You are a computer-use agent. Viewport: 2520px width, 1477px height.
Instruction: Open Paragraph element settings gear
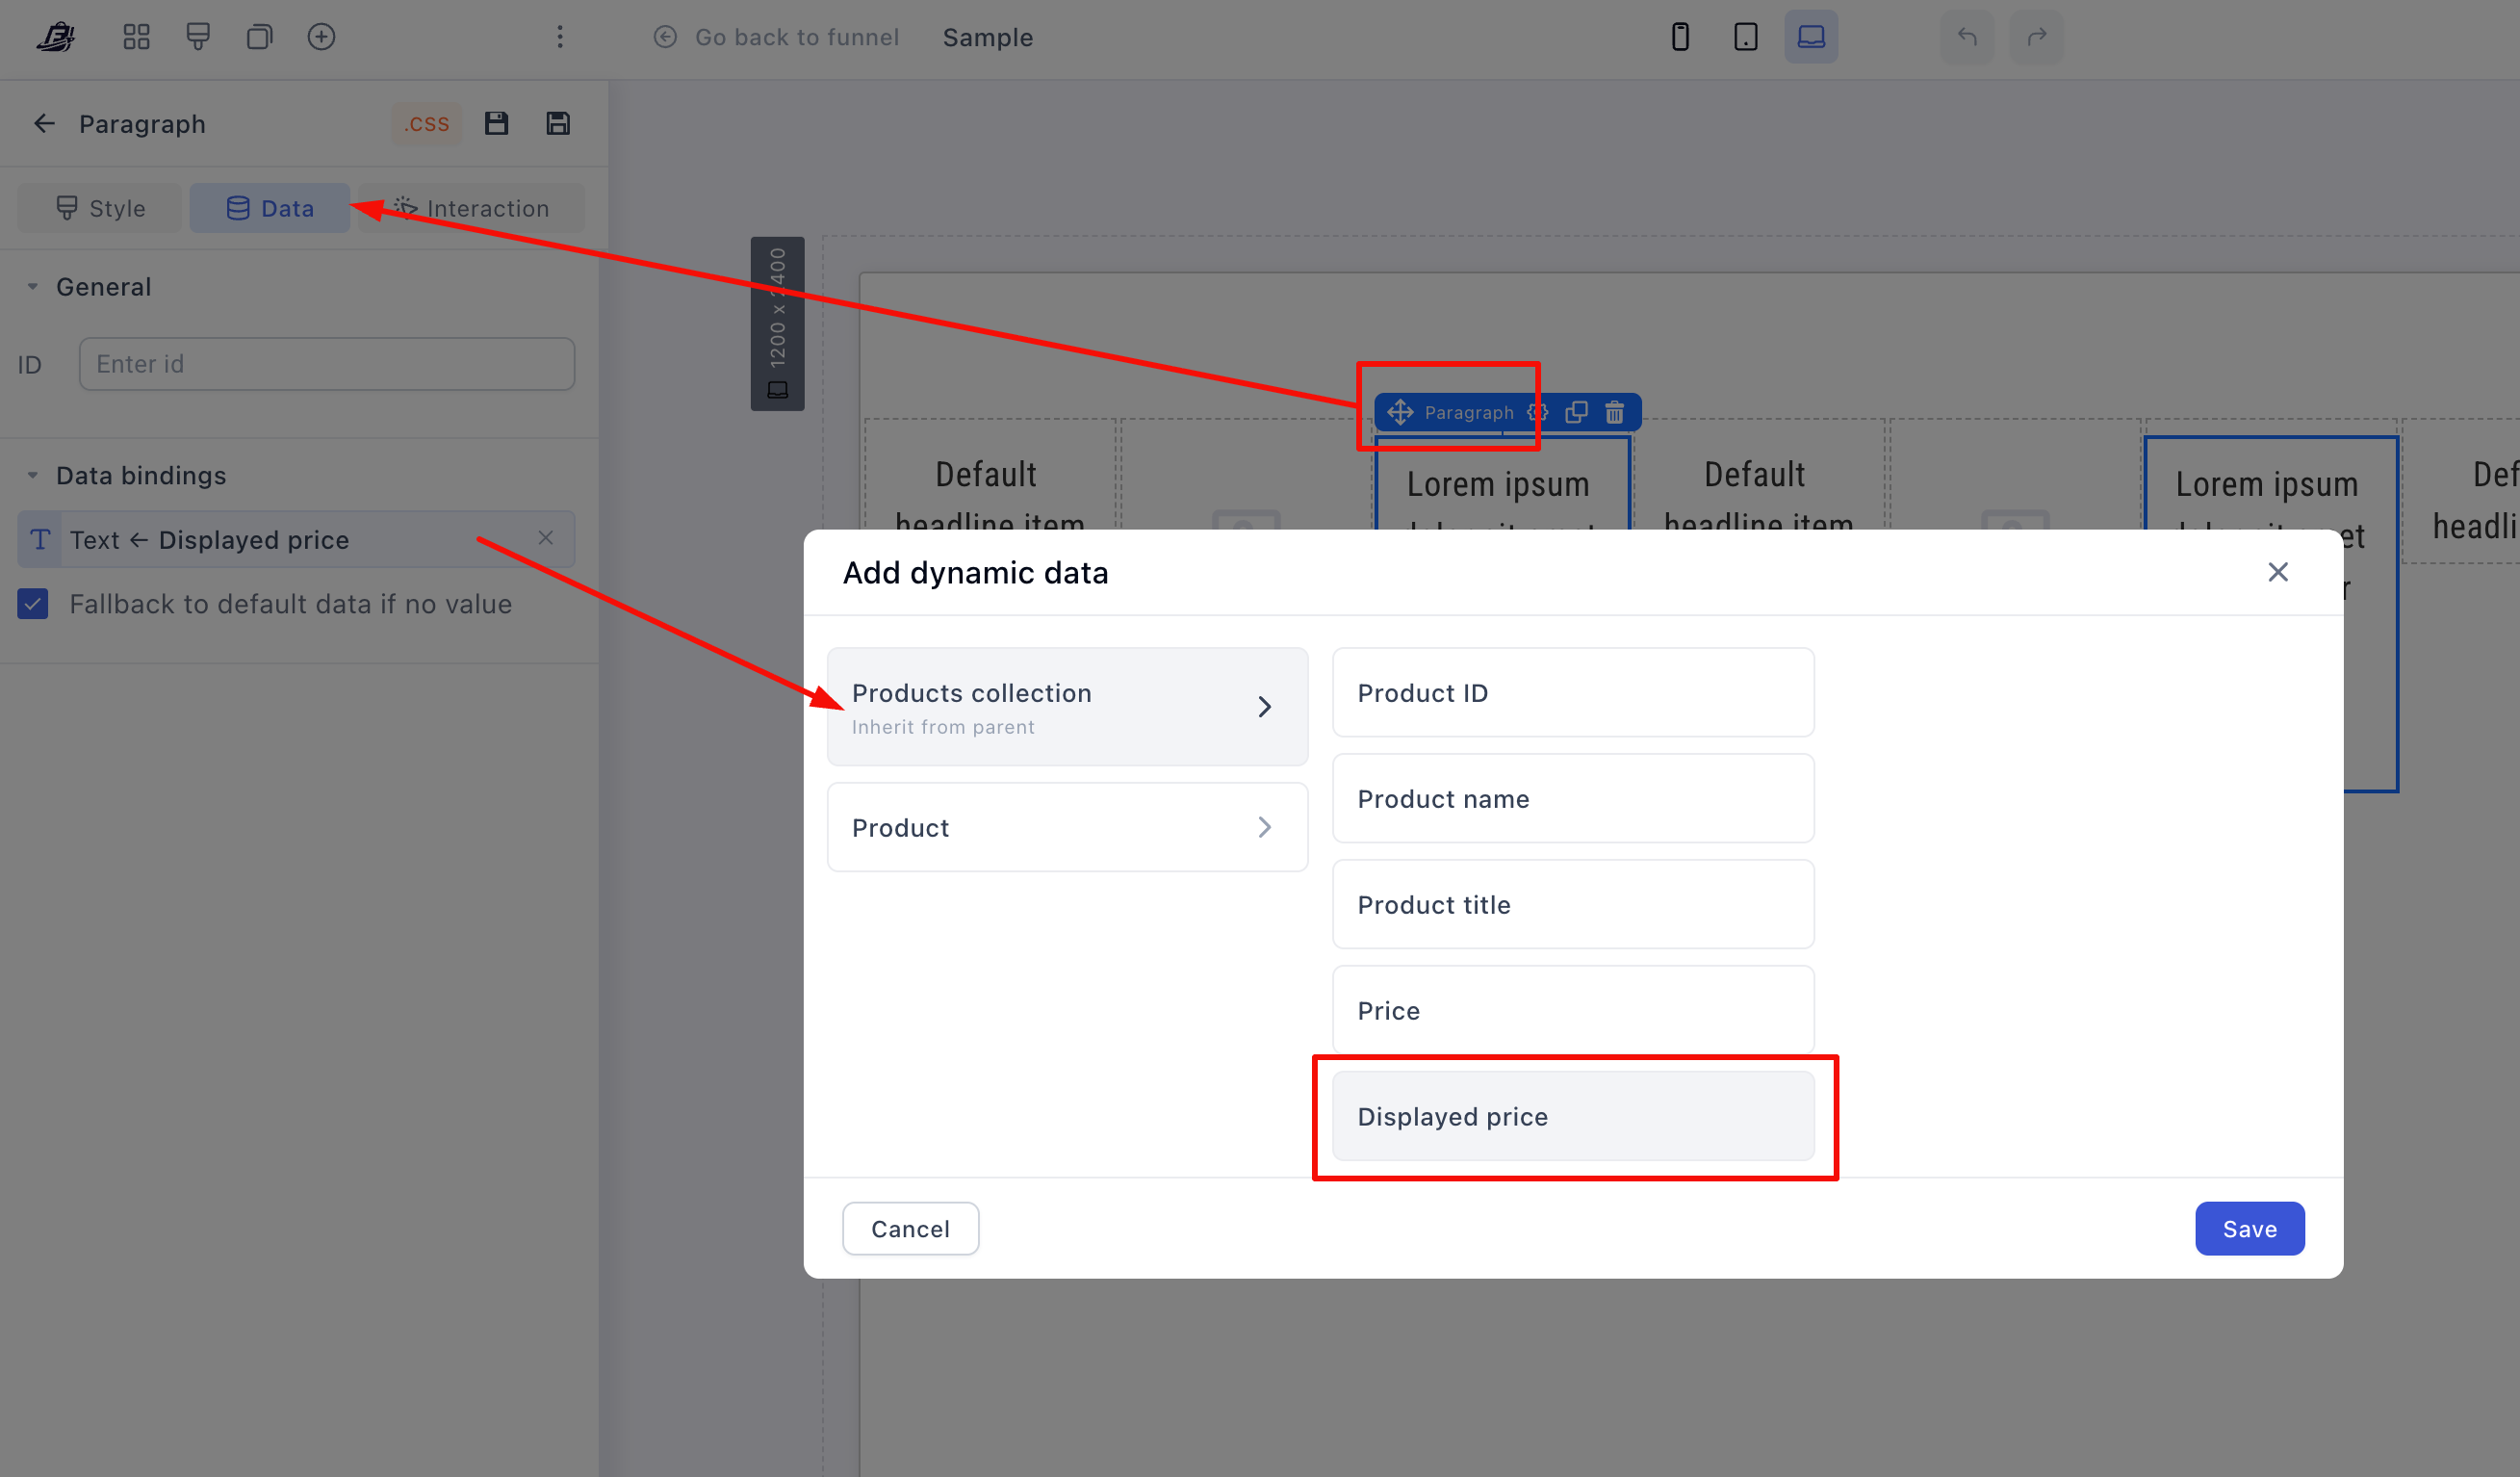pyautogui.click(x=1537, y=412)
